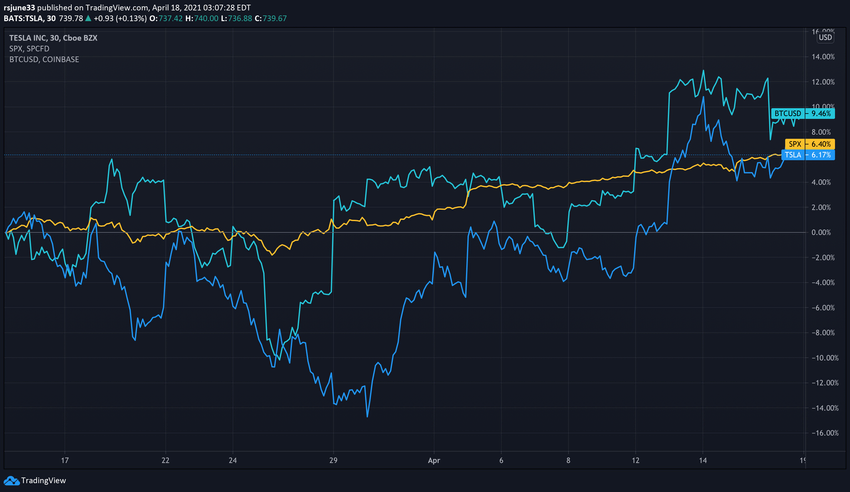Screen dimensions: 850x492
Task: Click the 24 date label on time axis
Action: 233,461
